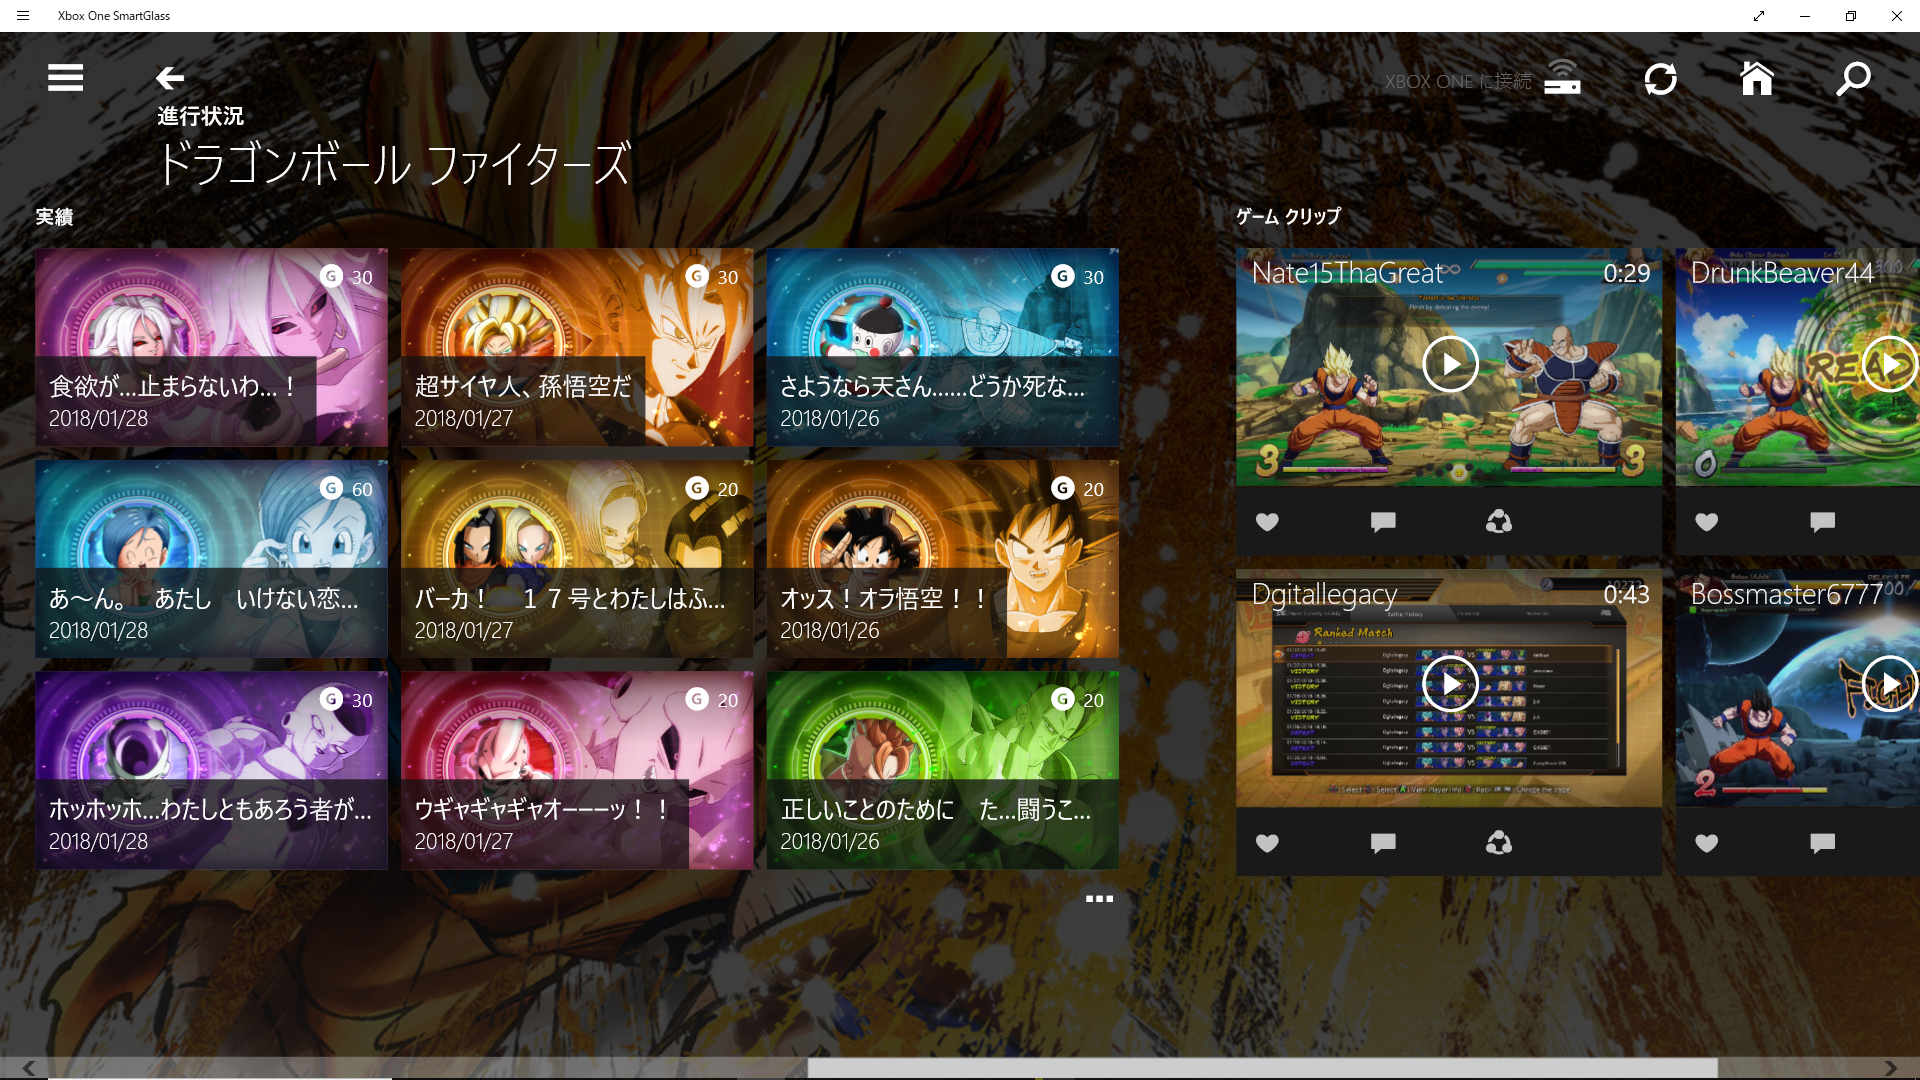Comment on the Dgitallegacy clip
Screen dimensions: 1920x1080
(1383, 843)
